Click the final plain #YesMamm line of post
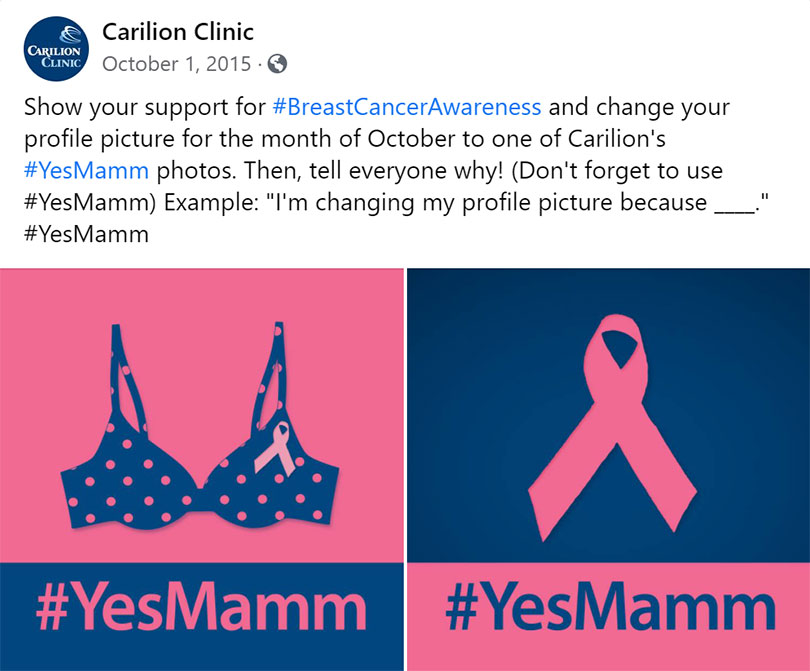810x671 pixels. coord(86,235)
